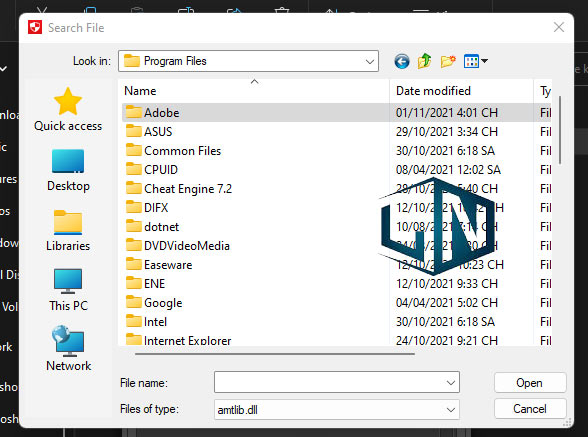Select the Common Files folder icon

click(134, 150)
